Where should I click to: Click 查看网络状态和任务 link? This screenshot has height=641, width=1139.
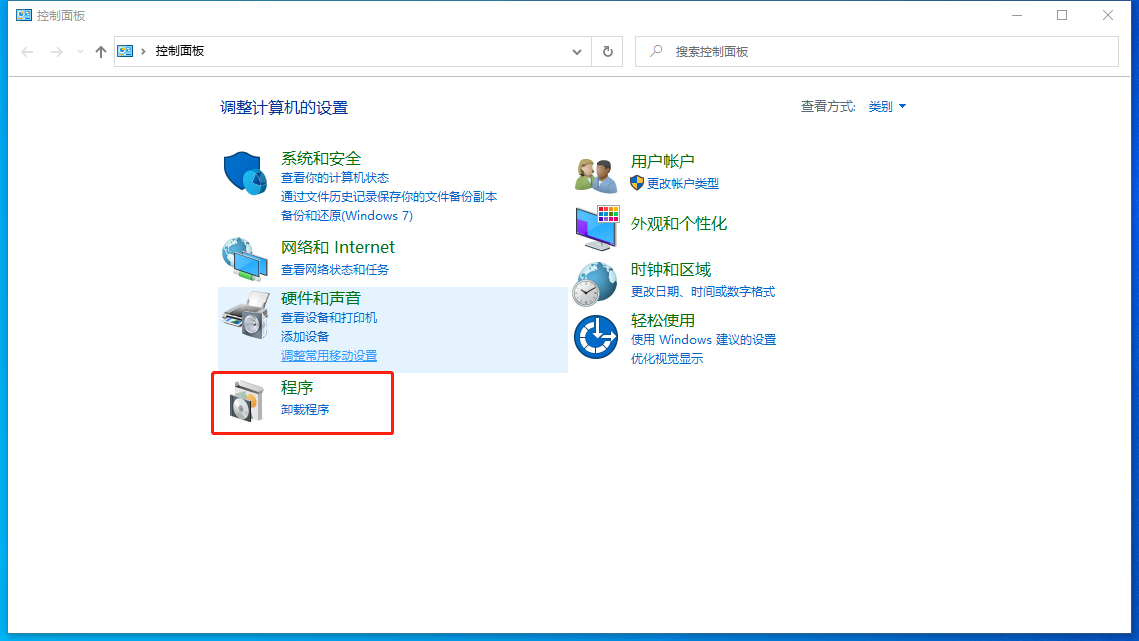[335, 270]
